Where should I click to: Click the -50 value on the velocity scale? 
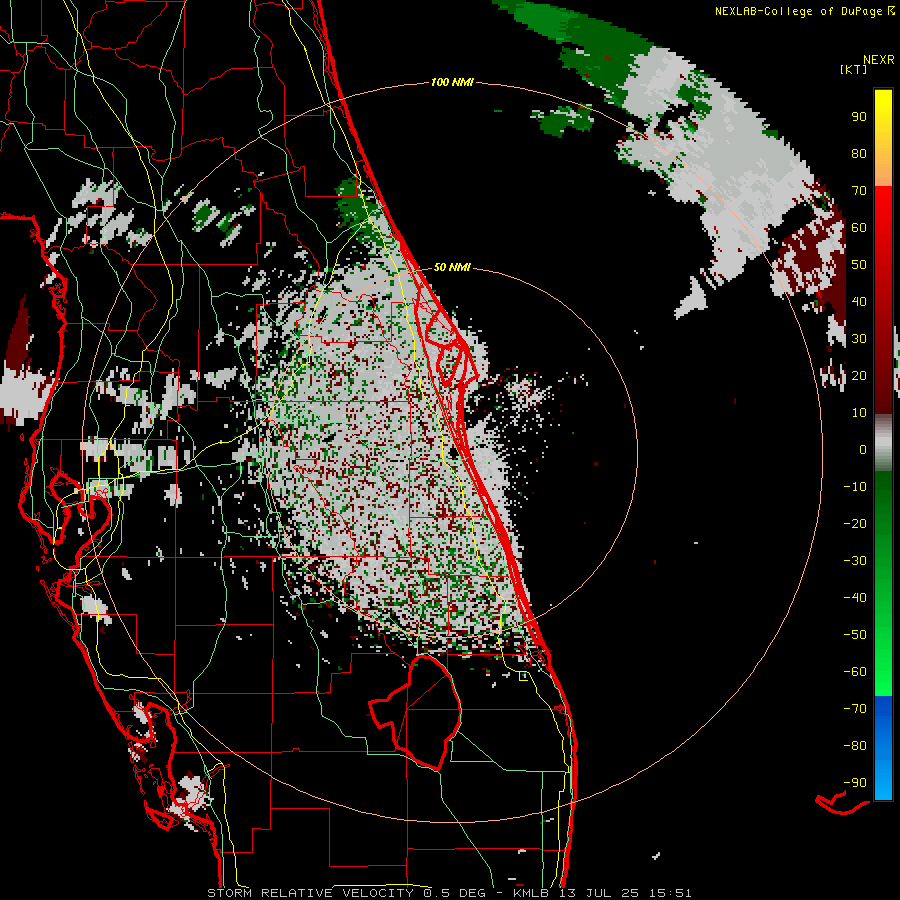point(855,635)
